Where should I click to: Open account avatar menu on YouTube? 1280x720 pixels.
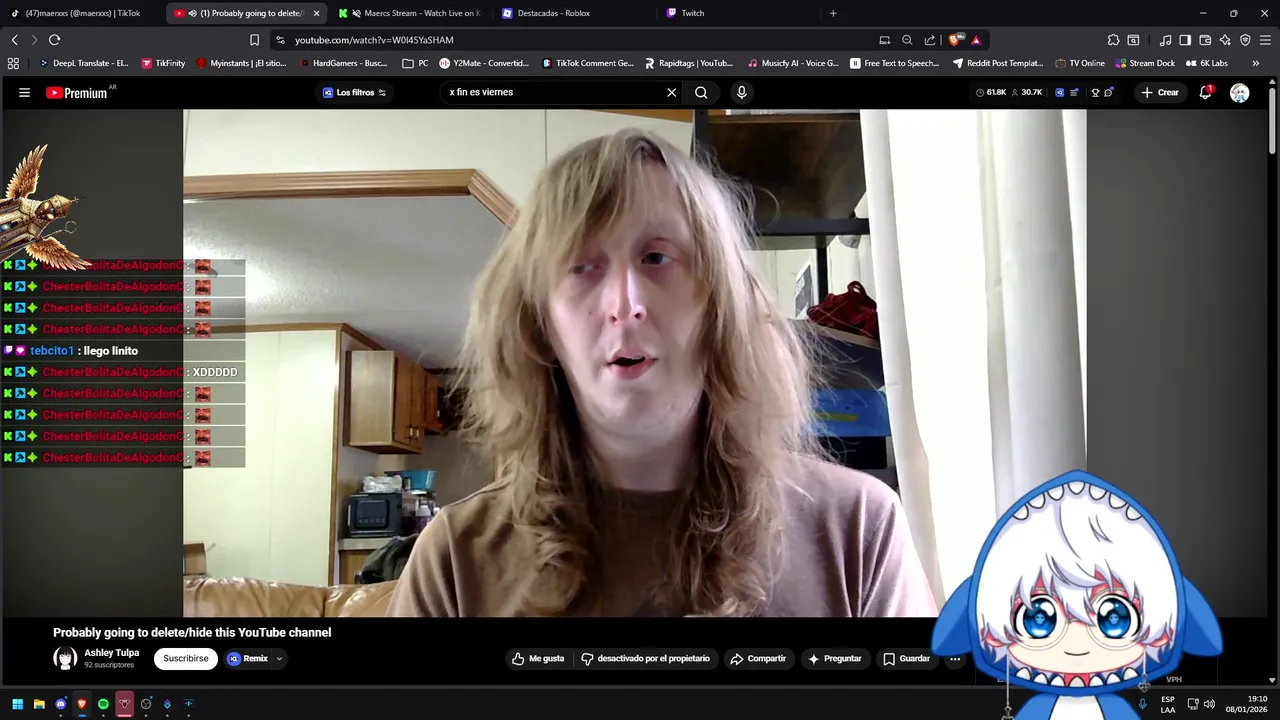(x=1239, y=93)
